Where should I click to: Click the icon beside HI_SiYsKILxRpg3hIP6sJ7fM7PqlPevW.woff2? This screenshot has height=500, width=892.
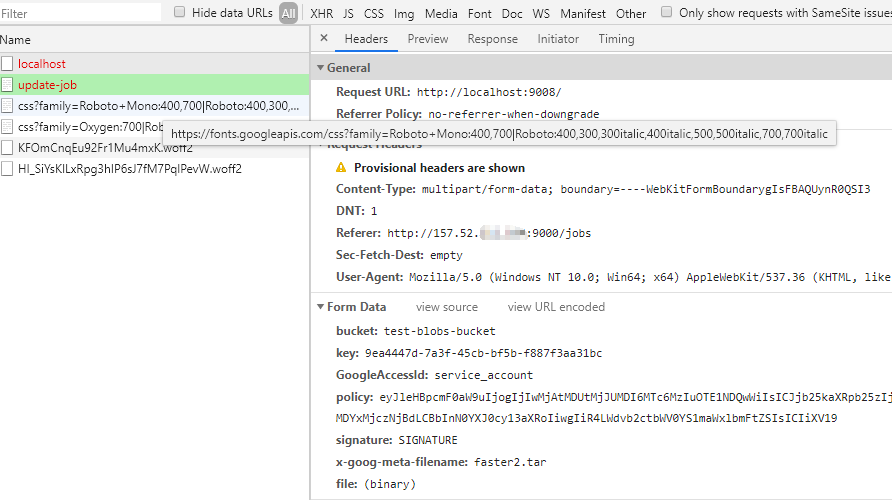[x=7, y=169]
